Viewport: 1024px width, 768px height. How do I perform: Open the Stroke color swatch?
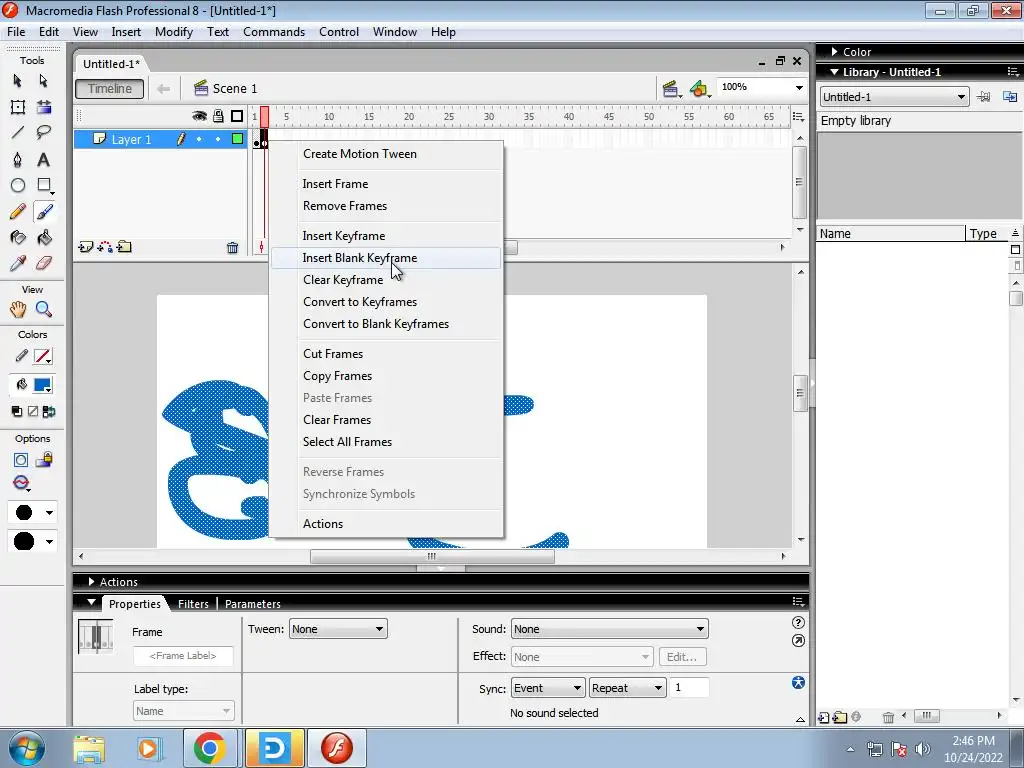[43, 357]
